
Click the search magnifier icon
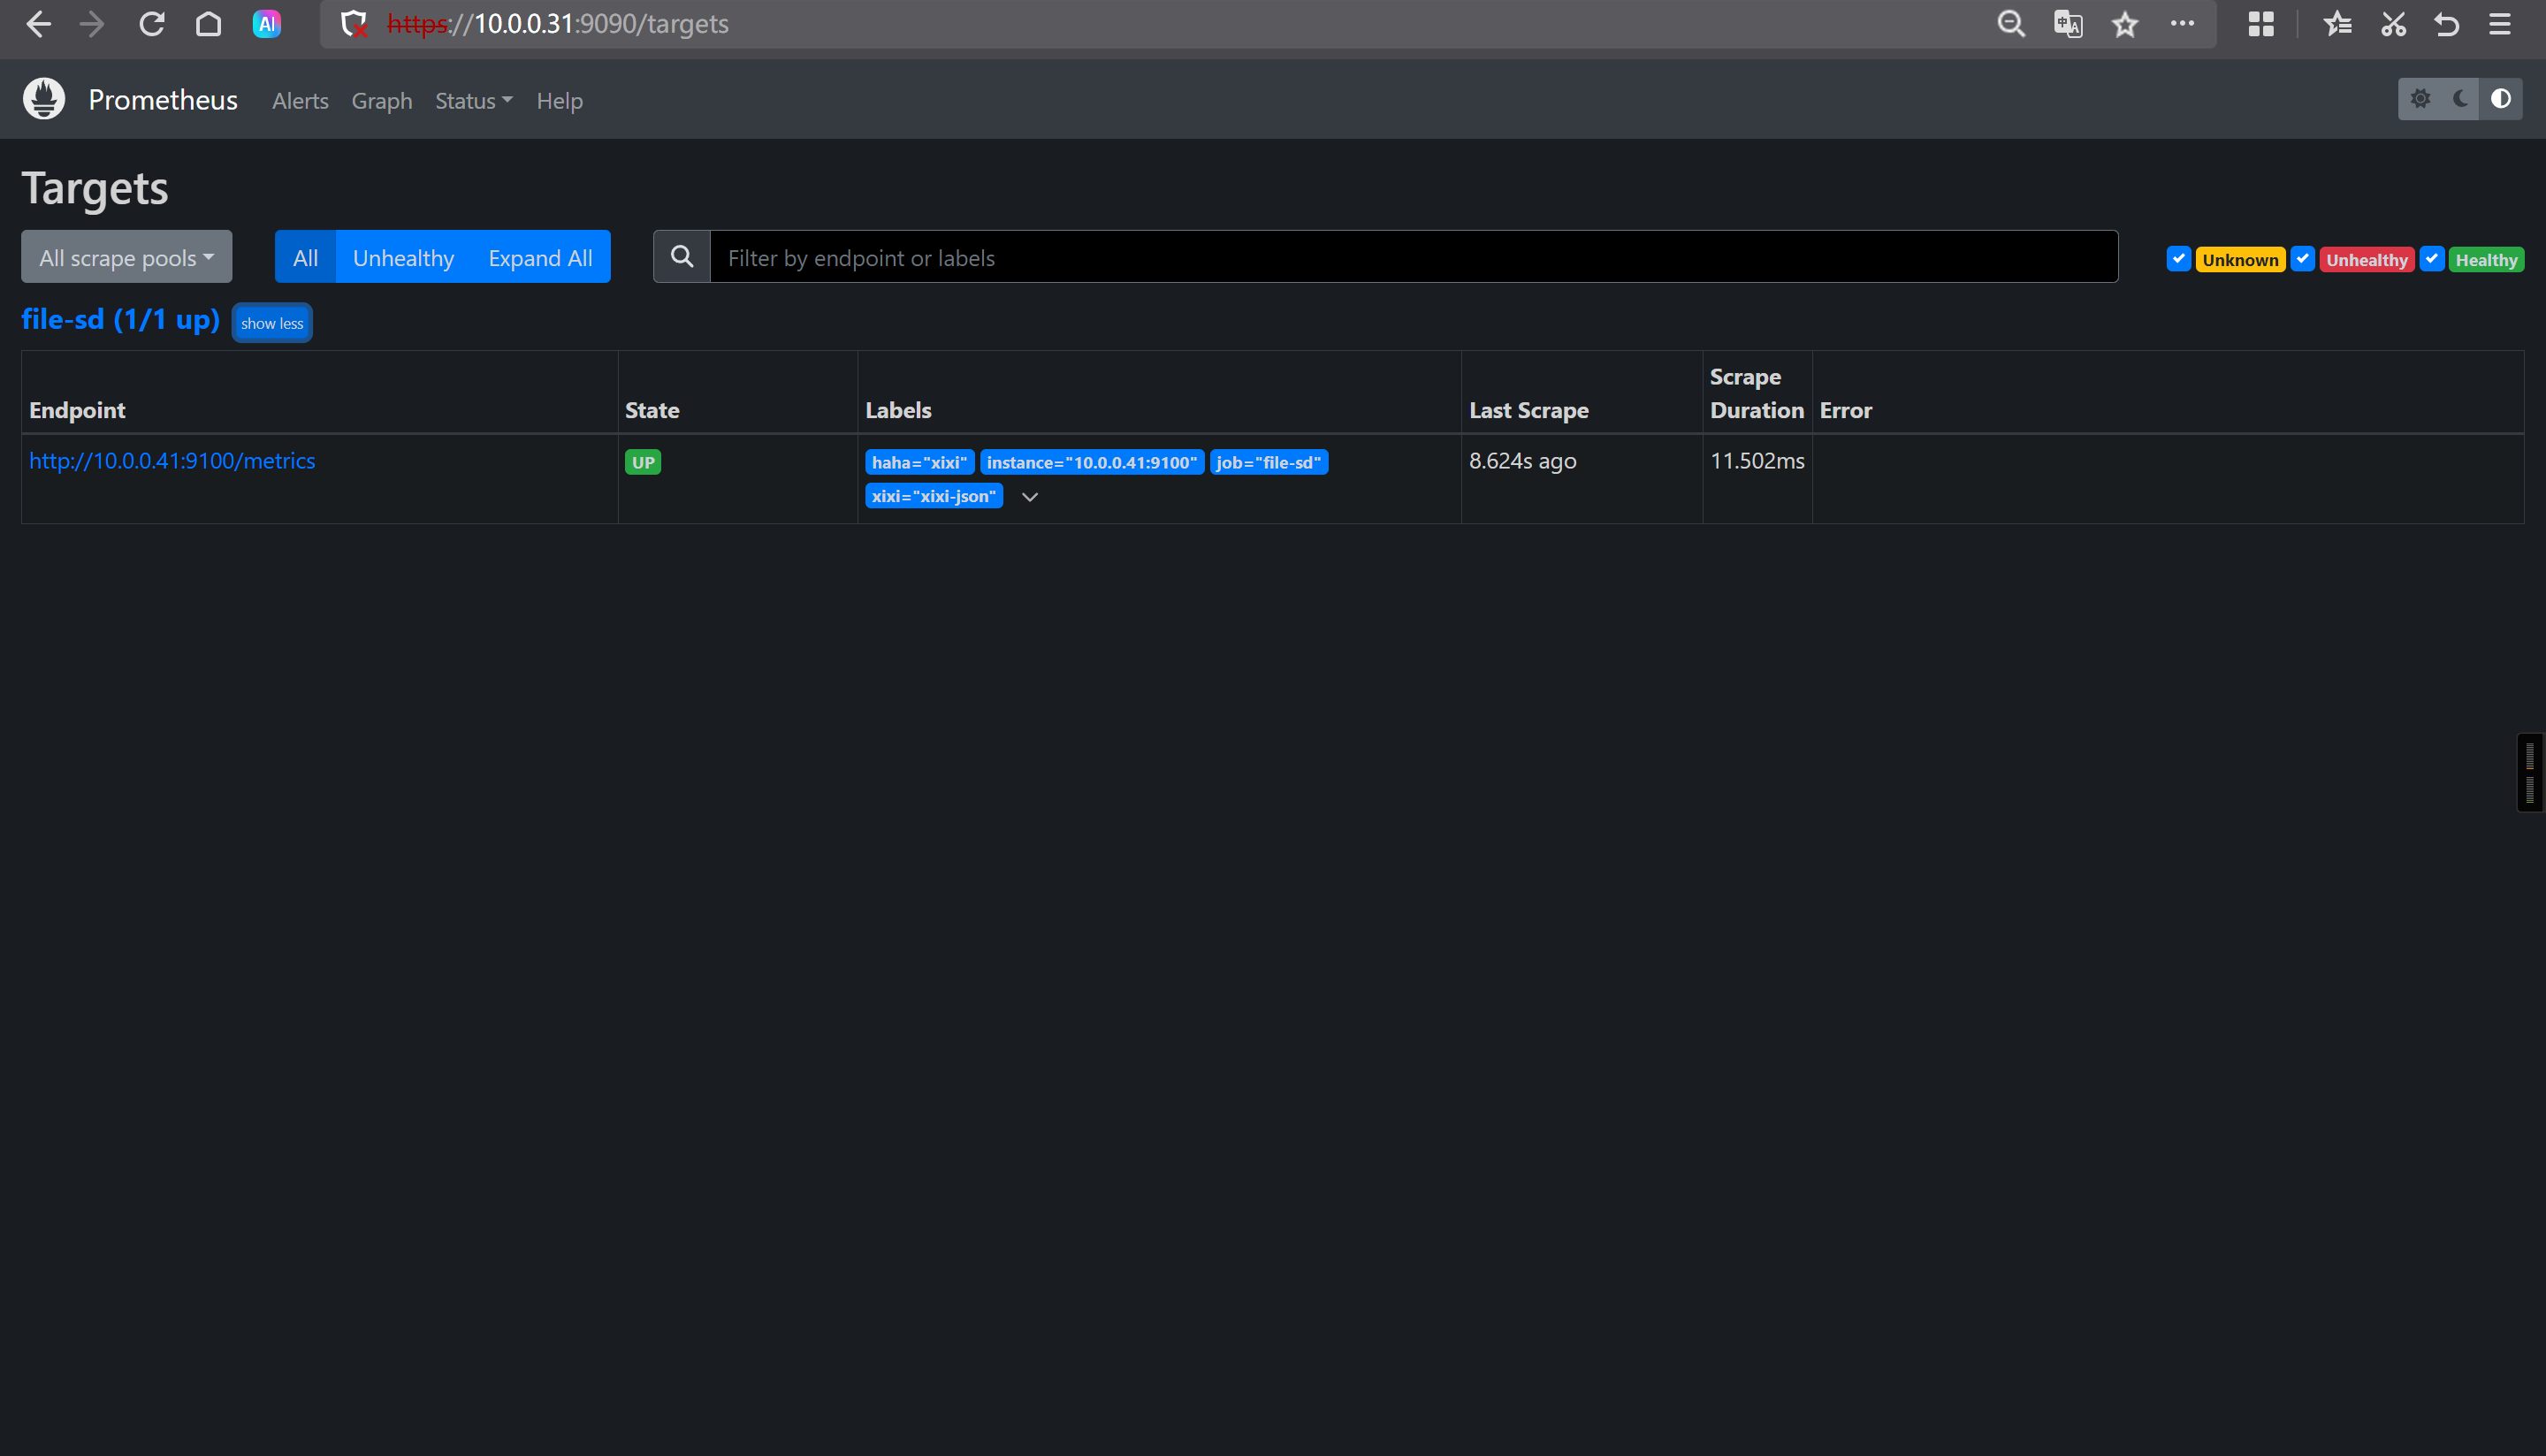click(682, 257)
